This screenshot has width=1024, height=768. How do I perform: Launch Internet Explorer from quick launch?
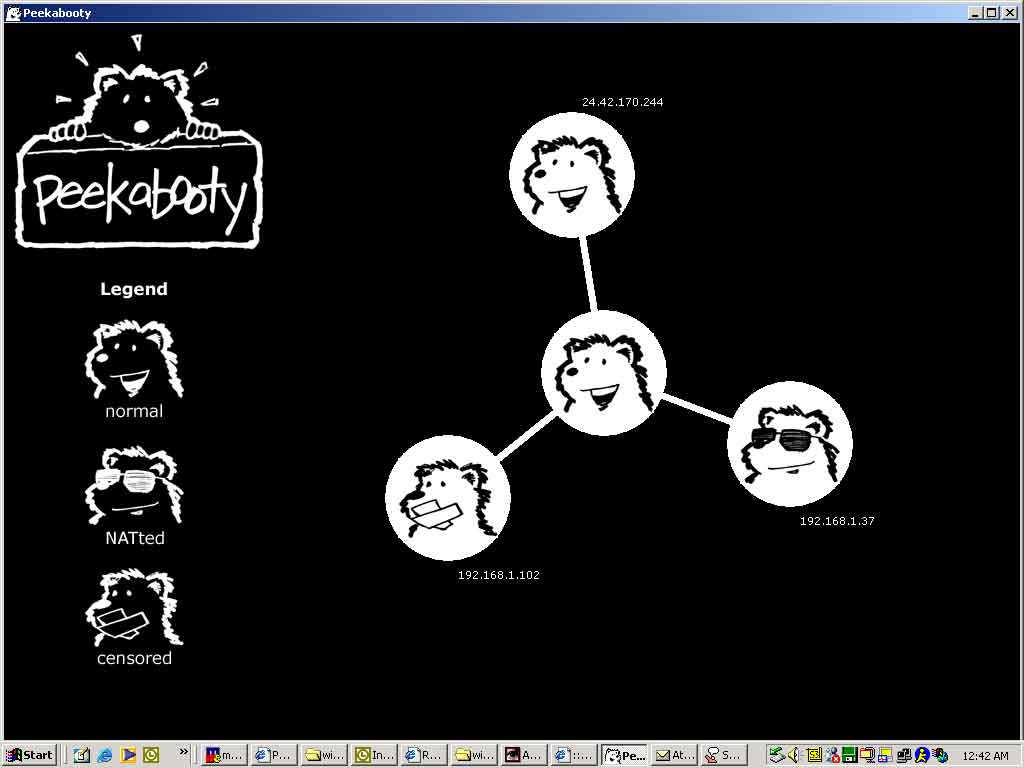[104, 755]
